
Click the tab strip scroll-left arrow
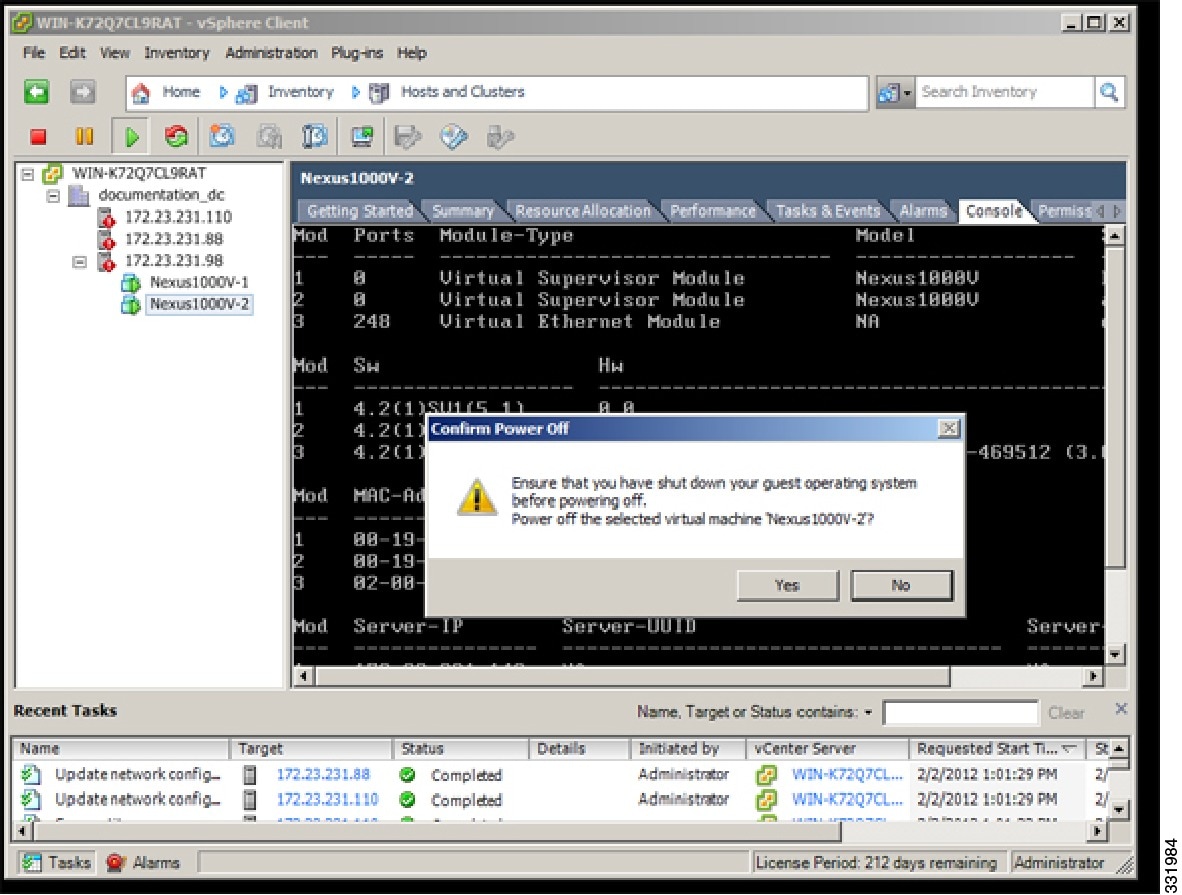point(1100,211)
